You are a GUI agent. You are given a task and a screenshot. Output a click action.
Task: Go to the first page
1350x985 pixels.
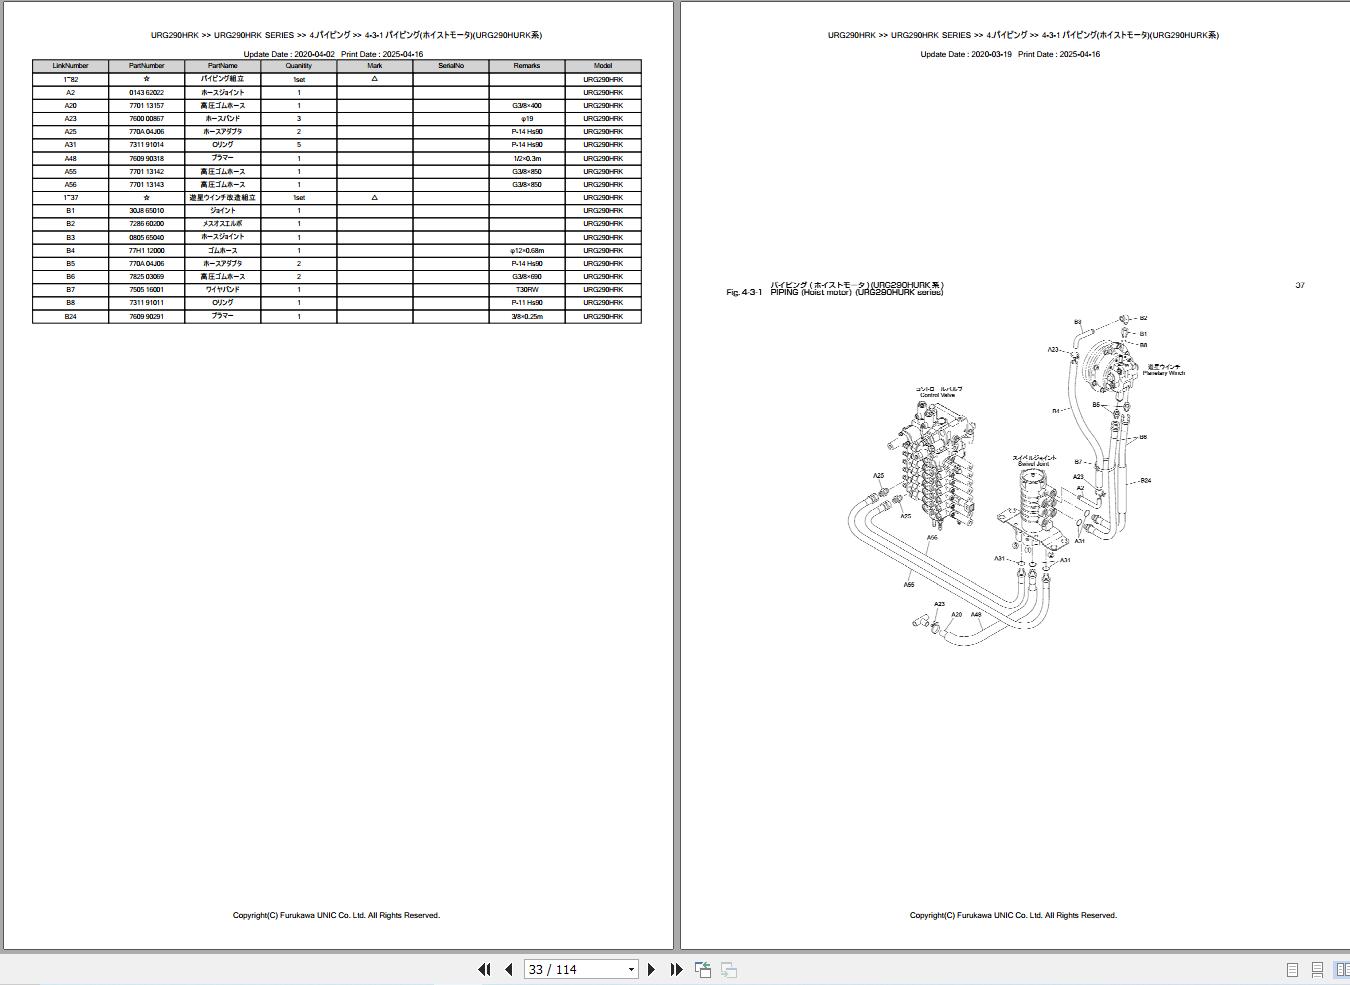pos(484,969)
